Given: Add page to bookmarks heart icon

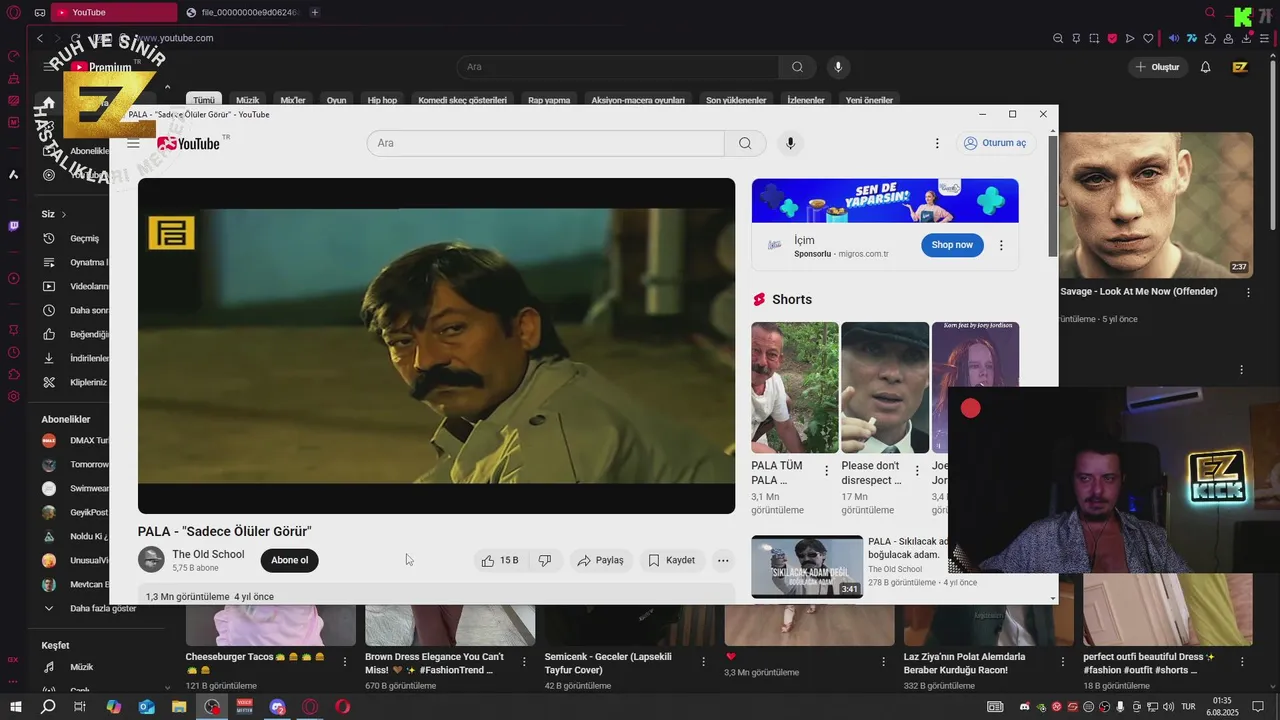Looking at the screenshot, I should pyautogui.click(x=1148, y=38).
